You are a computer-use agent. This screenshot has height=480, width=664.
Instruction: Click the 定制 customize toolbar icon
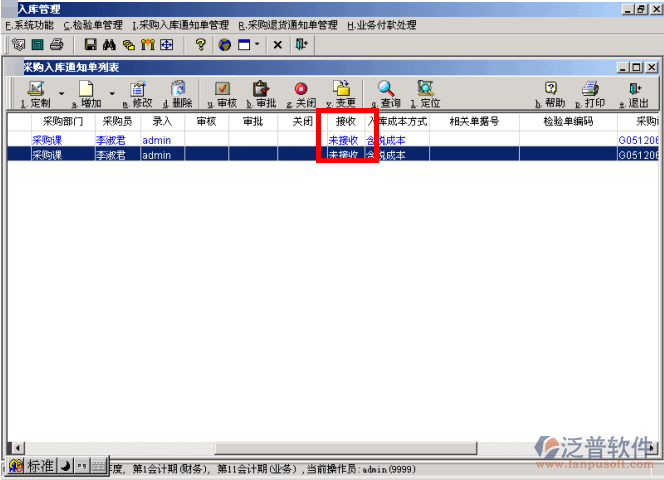[36, 89]
